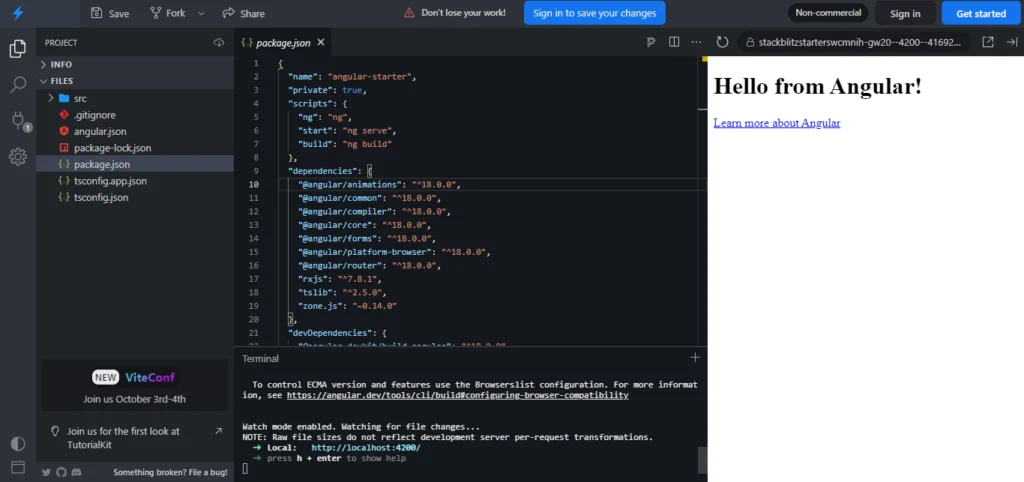
Task: Open the angular.dev browser compatibility link
Action: pos(457,395)
